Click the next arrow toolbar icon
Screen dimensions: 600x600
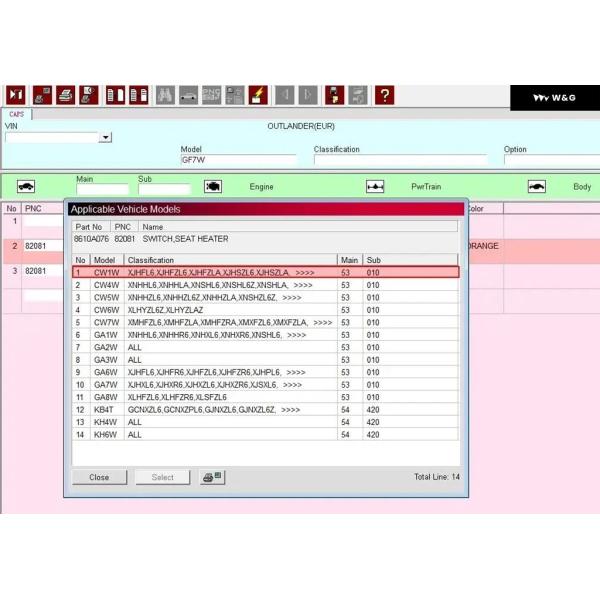click(308, 95)
